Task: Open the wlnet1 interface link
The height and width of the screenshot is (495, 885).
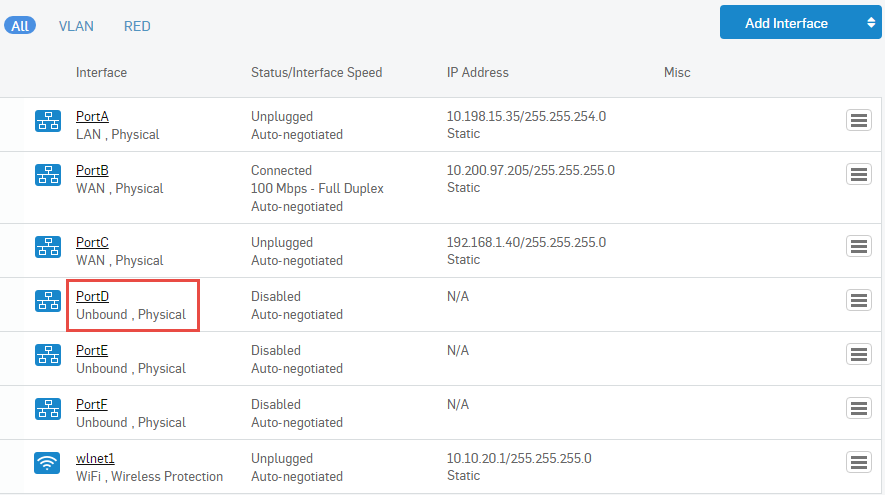Action: click(x=96, y=459)
